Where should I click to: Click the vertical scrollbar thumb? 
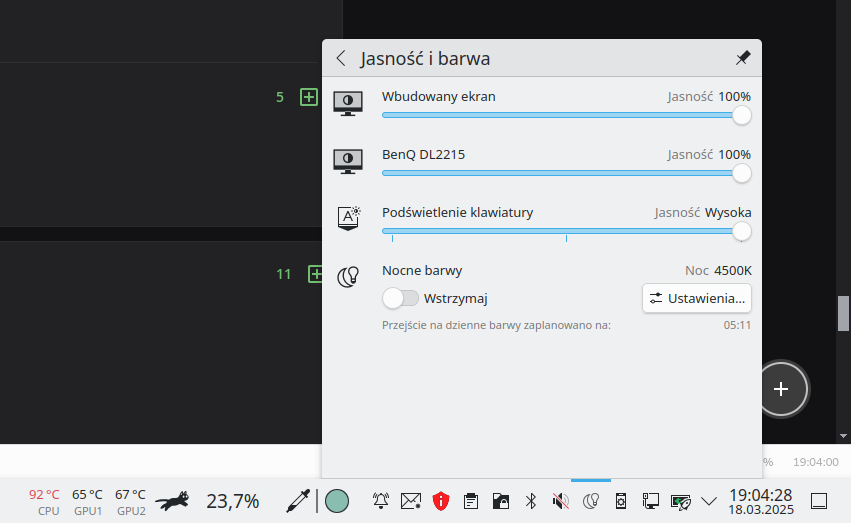pos(843,313)
